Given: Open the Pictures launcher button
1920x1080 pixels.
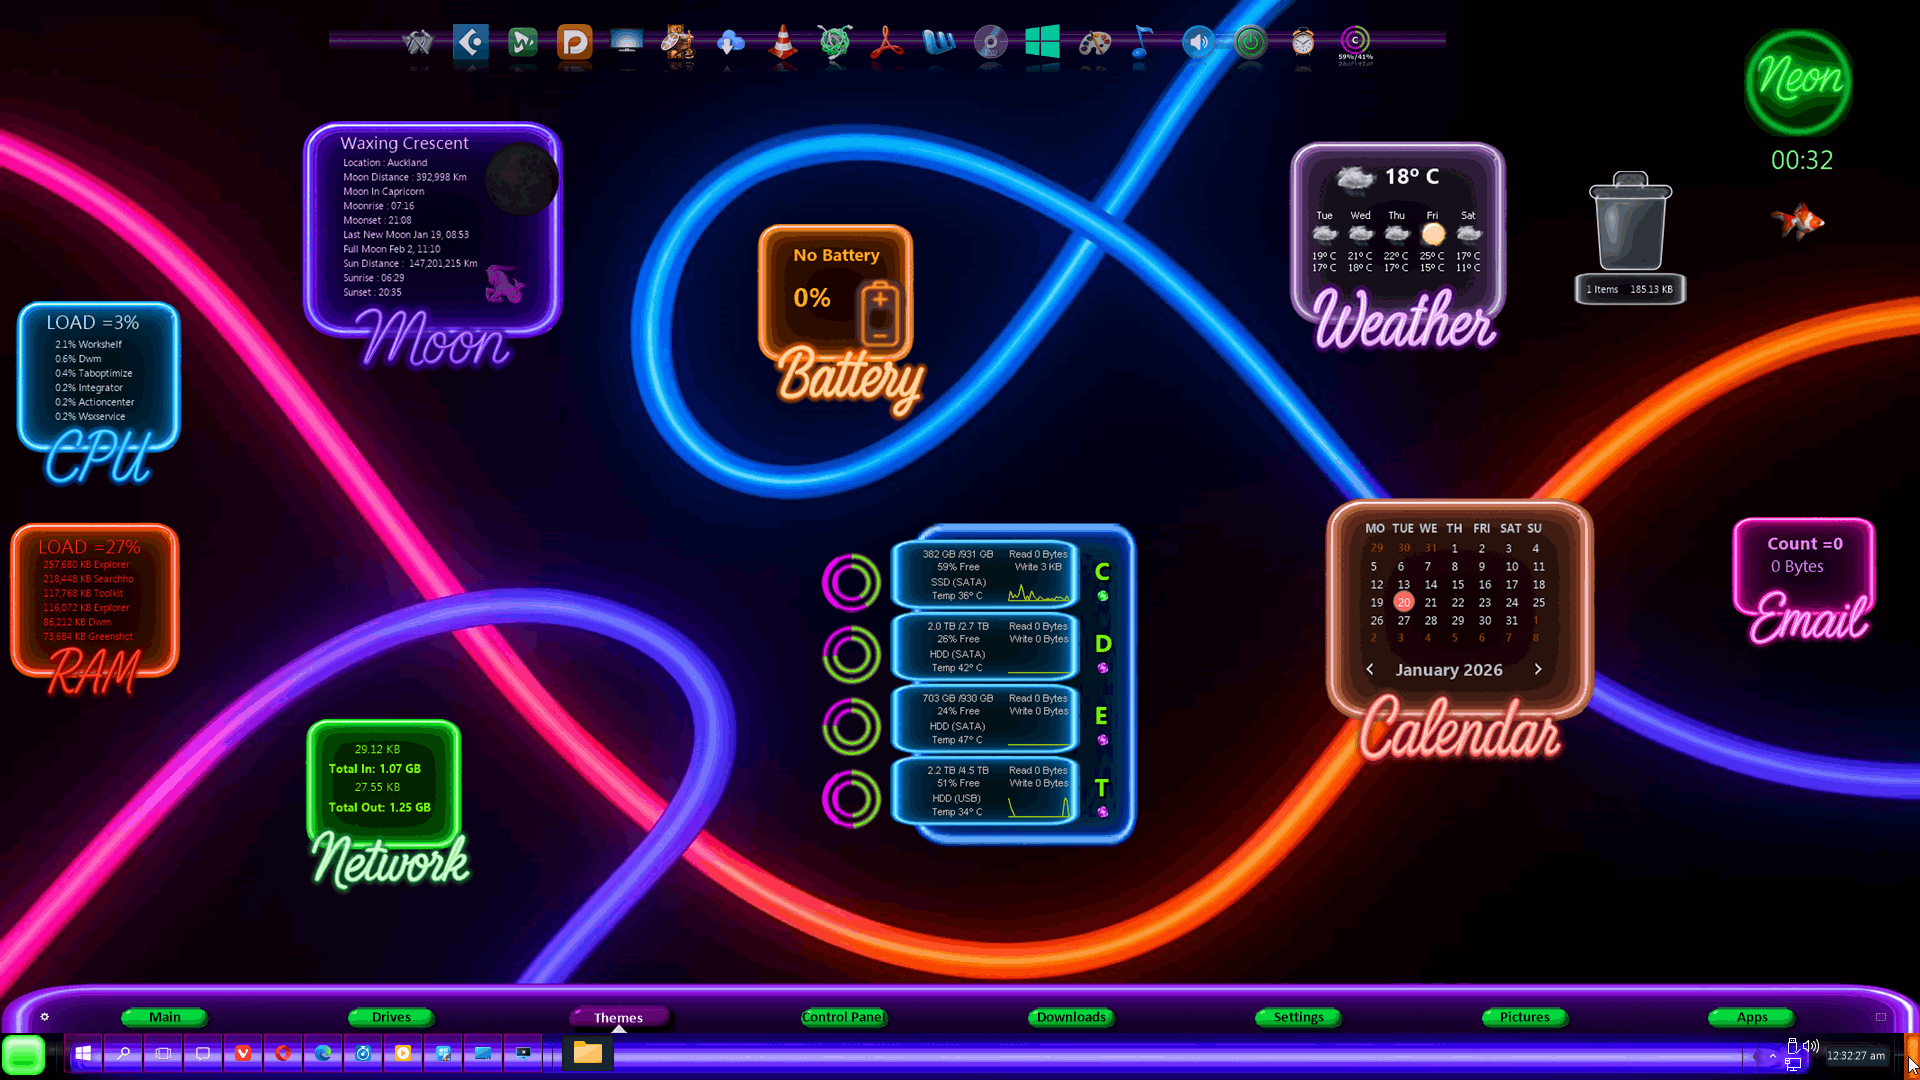Looking at the screenshot, I should click(1524, 1017).
